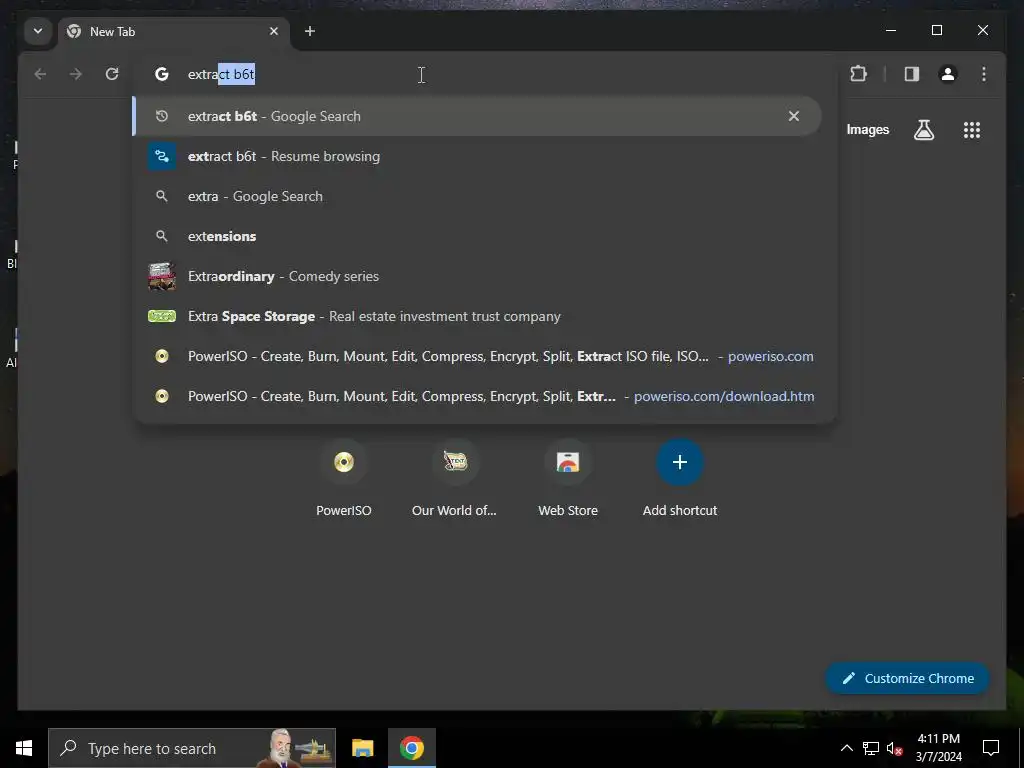Viewport: 1024px width, 768px height.
Task: Open the PowerISO shortcut
Action: pos(344,479)
